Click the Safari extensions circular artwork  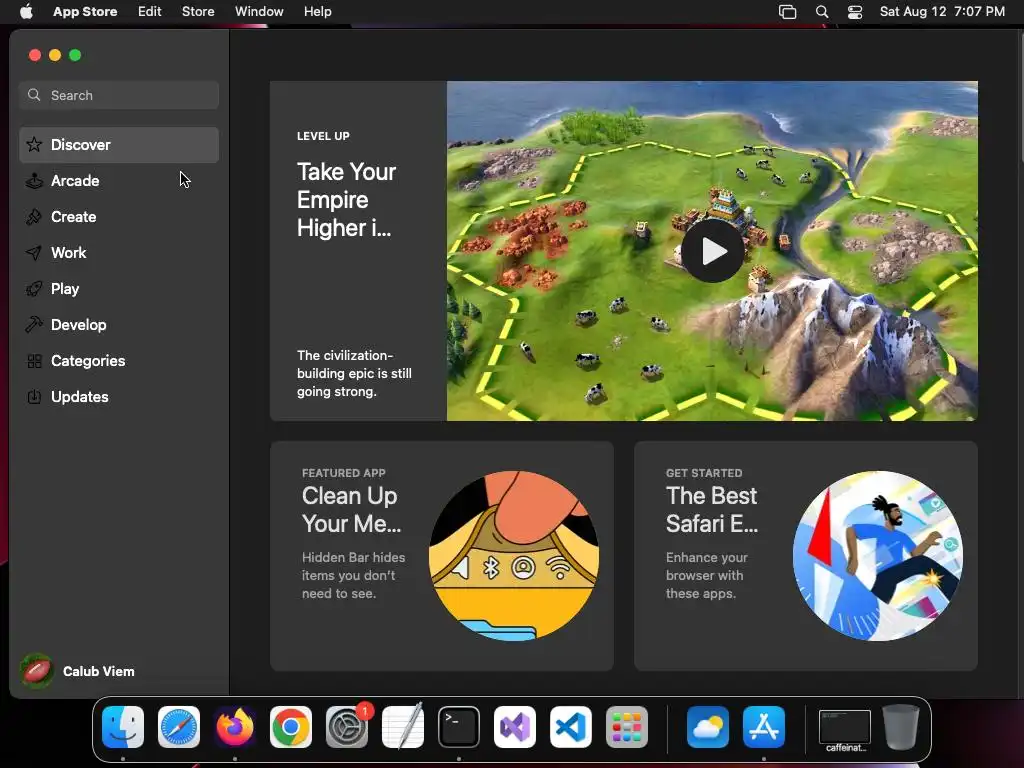pyautogui.click(x=878, y=556)
